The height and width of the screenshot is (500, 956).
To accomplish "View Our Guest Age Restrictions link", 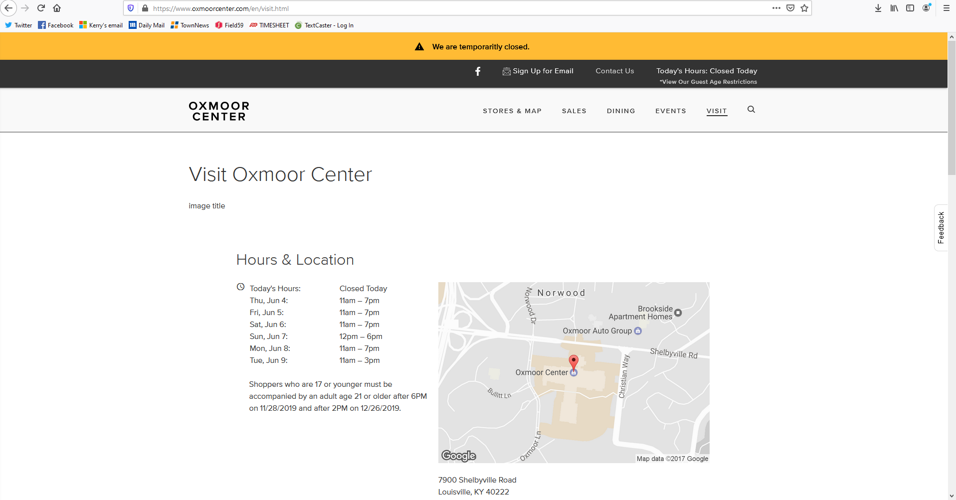I will [708, 82].
